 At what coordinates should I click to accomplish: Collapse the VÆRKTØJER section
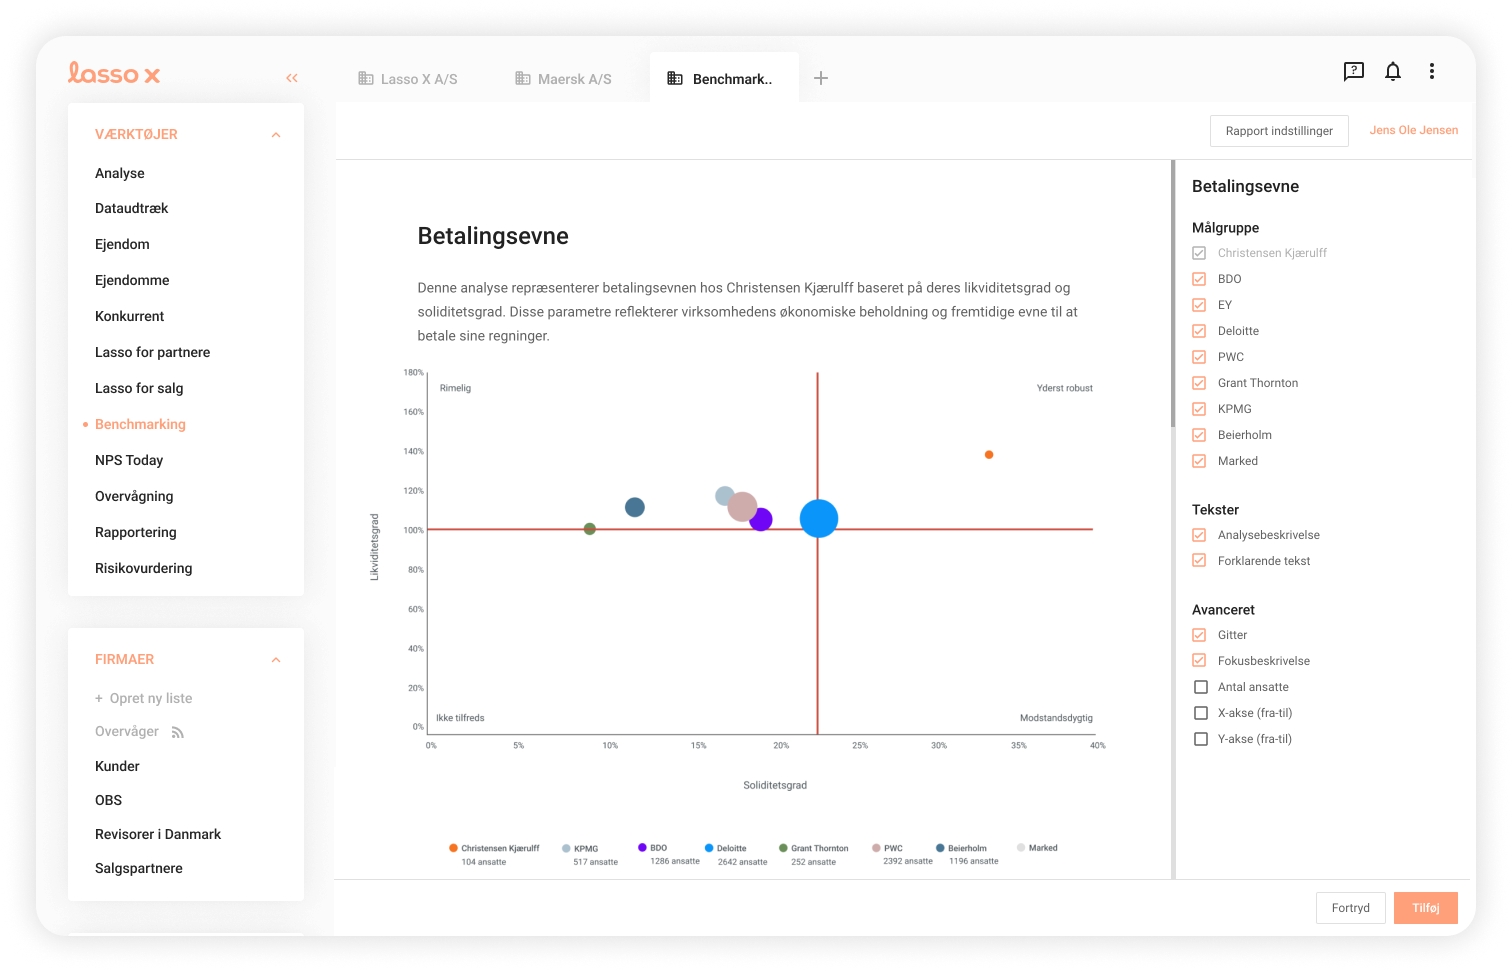[276, 135]
